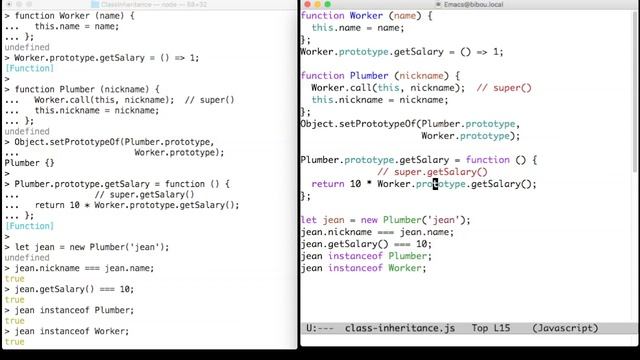Click 'Object.setPrototypeOf(Plumber.prototype,' in Emacs
This screenshot has width=640, height=360.
(410, 124)
